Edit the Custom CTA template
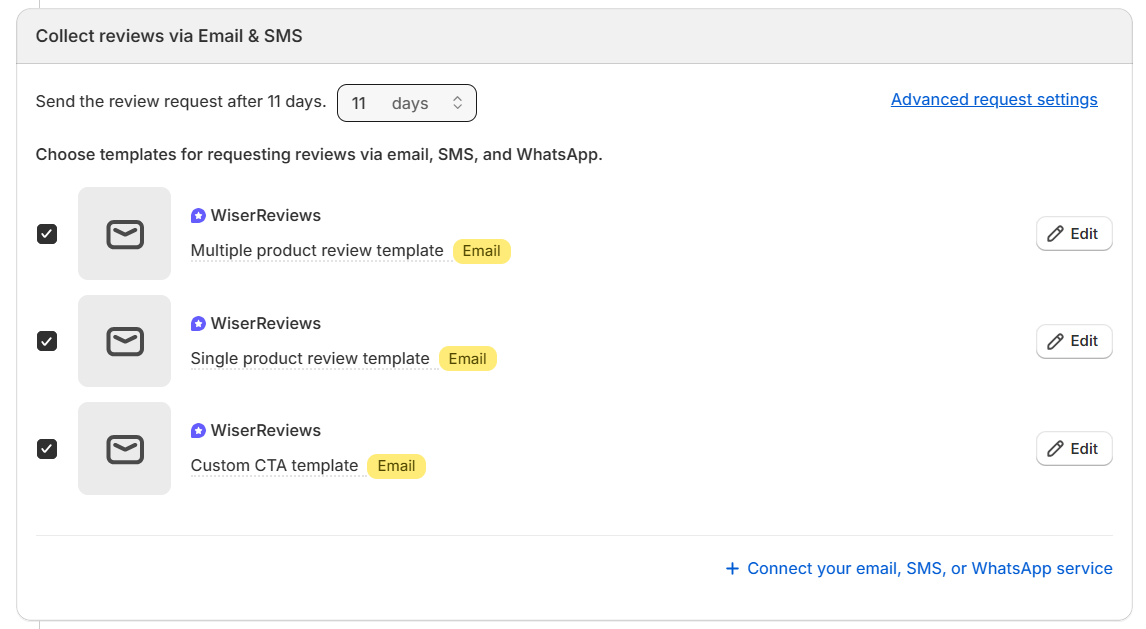Image resolution: width=1146 pixels, height=629 pixels. point(1074,449)
